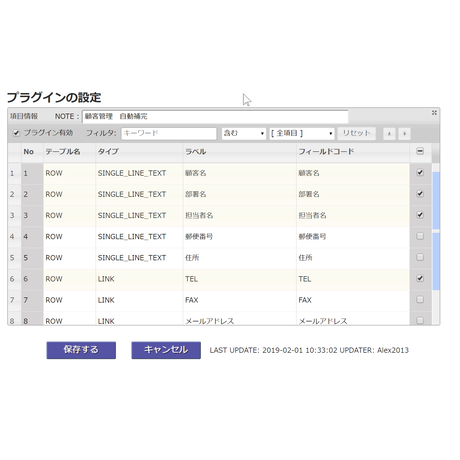Toggle the プラグイン有効 checkbox
The width and height of the screenshot is (460, 460).
pyautogui.click(x=16, y=133)
